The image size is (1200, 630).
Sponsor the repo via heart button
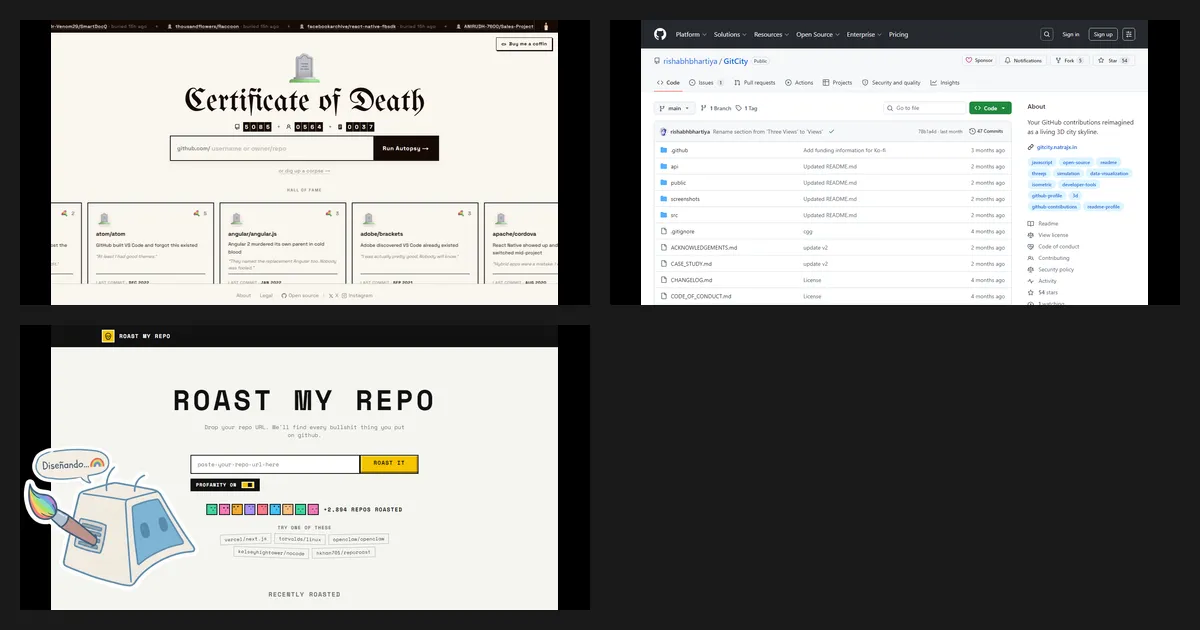coord(980,60)
